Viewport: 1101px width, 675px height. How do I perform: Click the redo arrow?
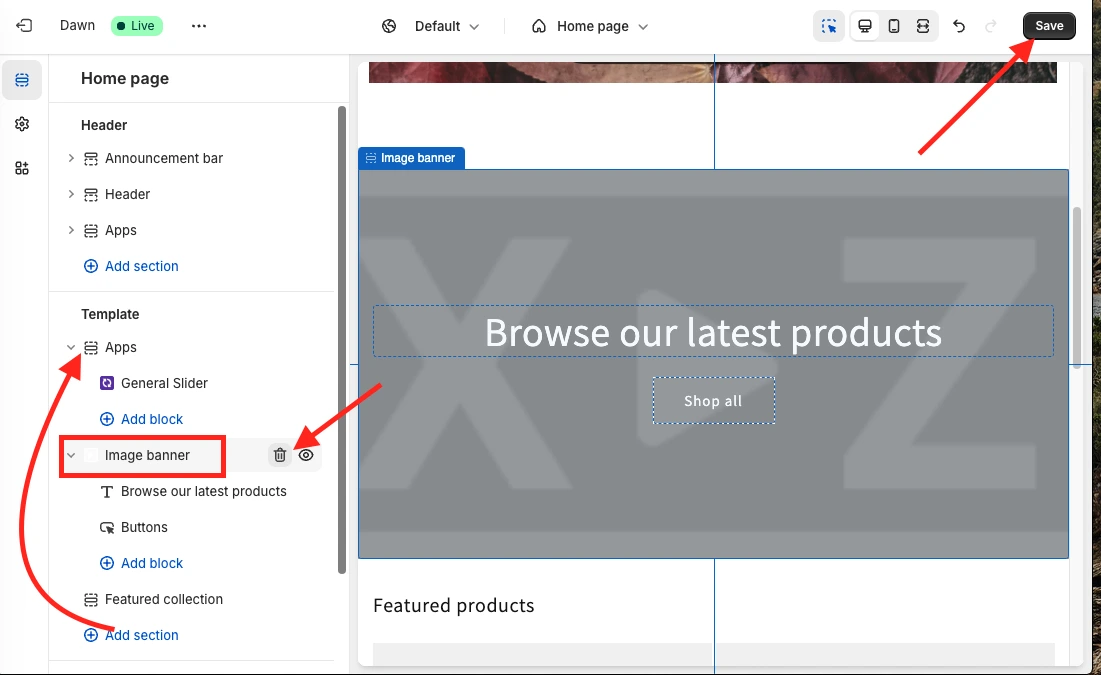coord(991,26)
